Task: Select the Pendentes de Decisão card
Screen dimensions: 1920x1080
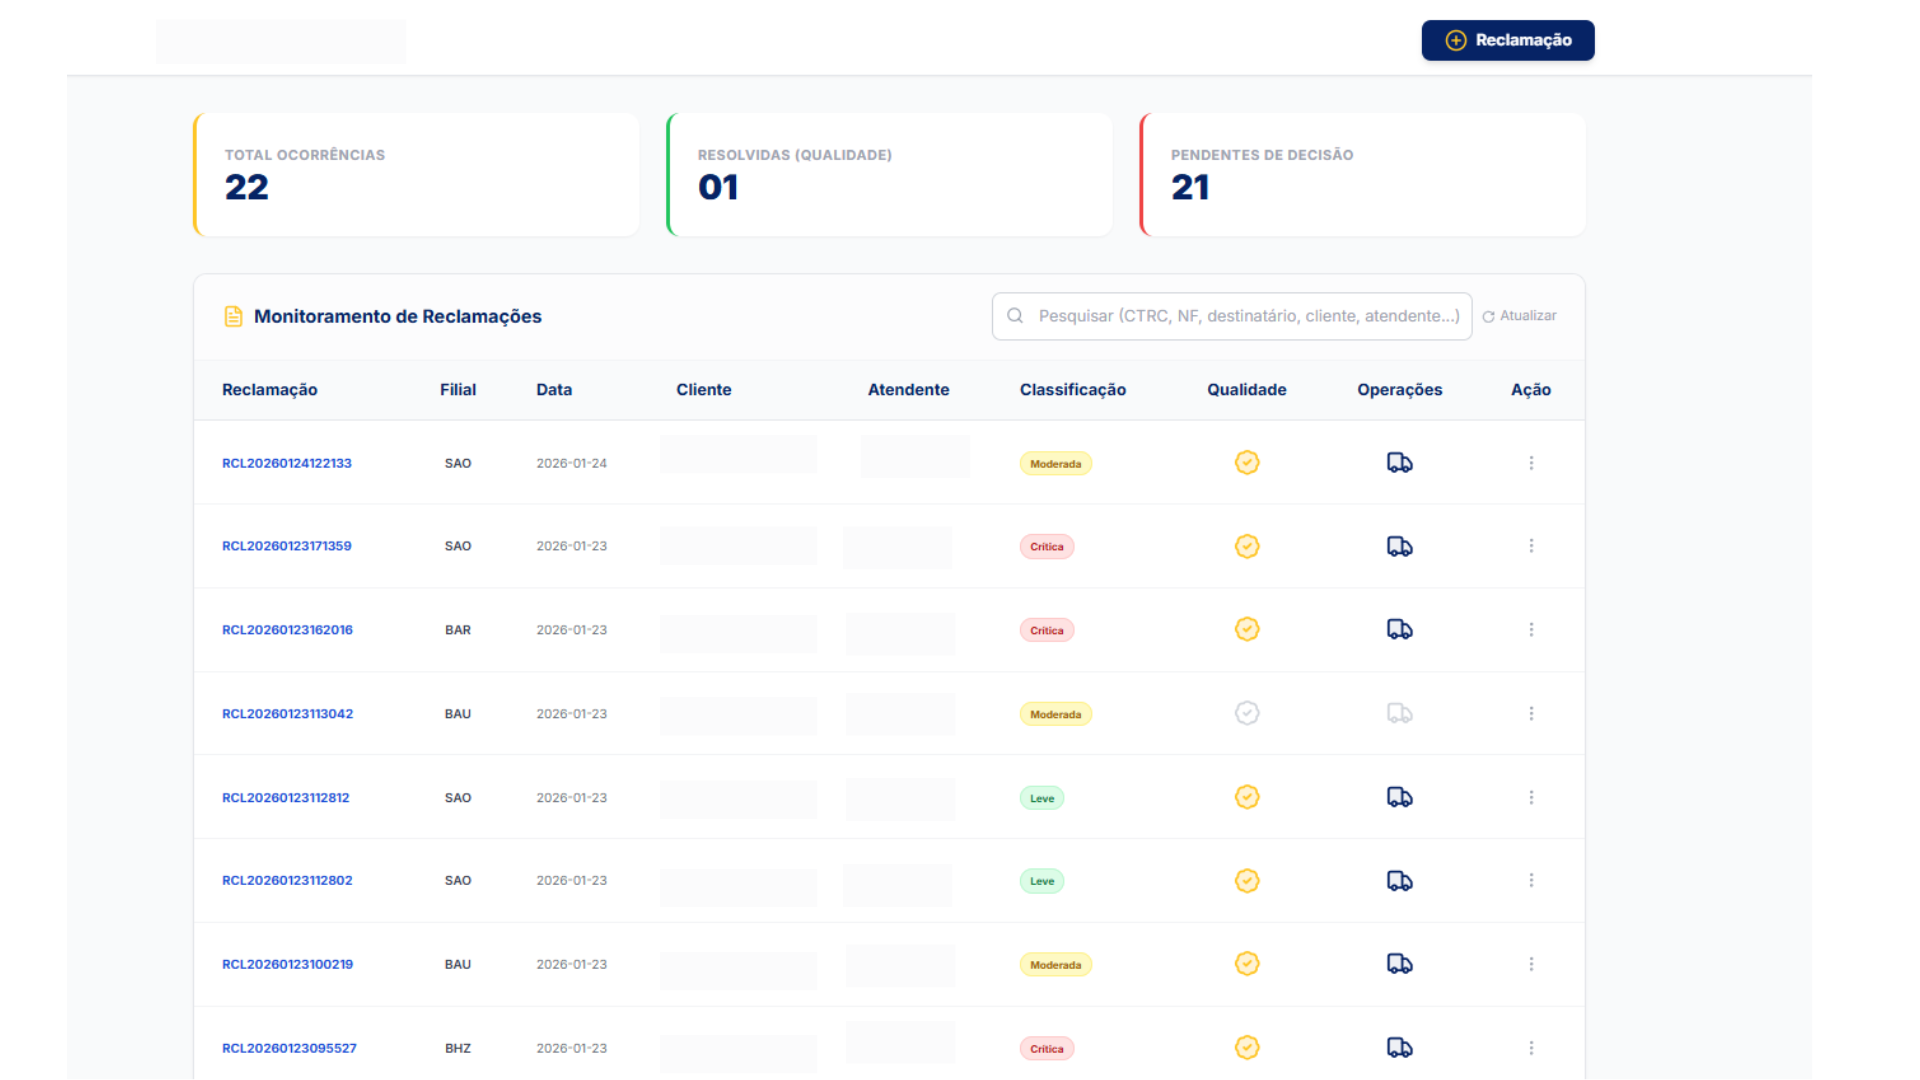Action: pos(1362,175)
